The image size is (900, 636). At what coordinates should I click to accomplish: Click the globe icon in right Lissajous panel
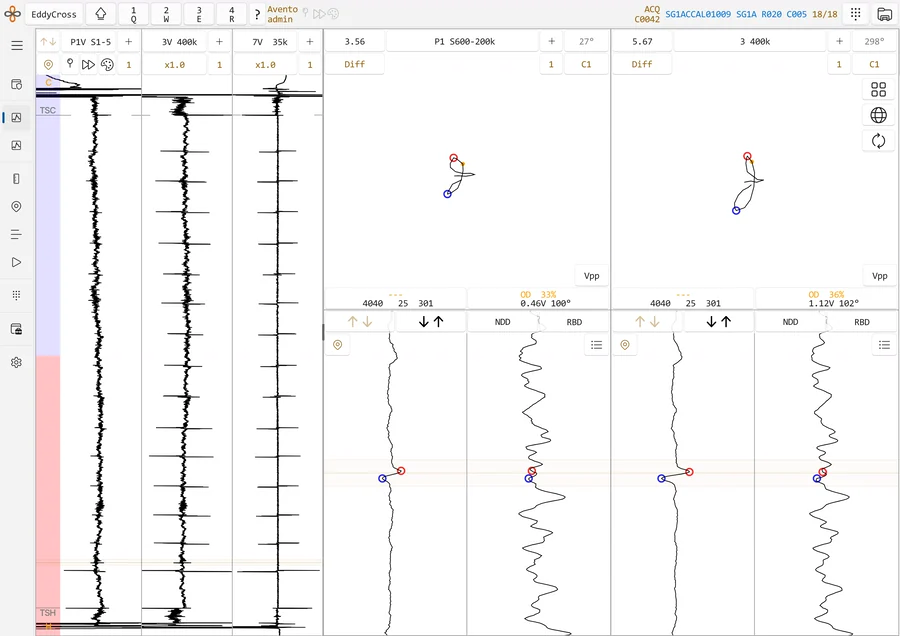click(x=878, y=115)
